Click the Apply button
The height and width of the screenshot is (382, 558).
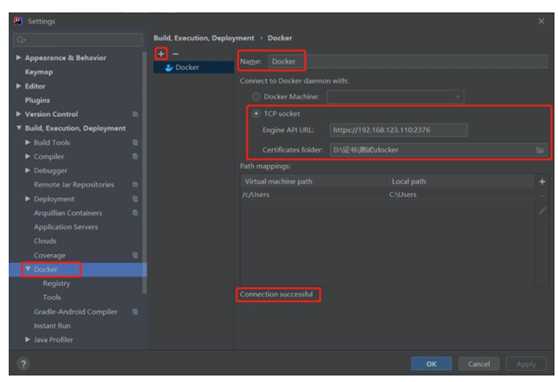pyautogui.click(x=526, y=364)
